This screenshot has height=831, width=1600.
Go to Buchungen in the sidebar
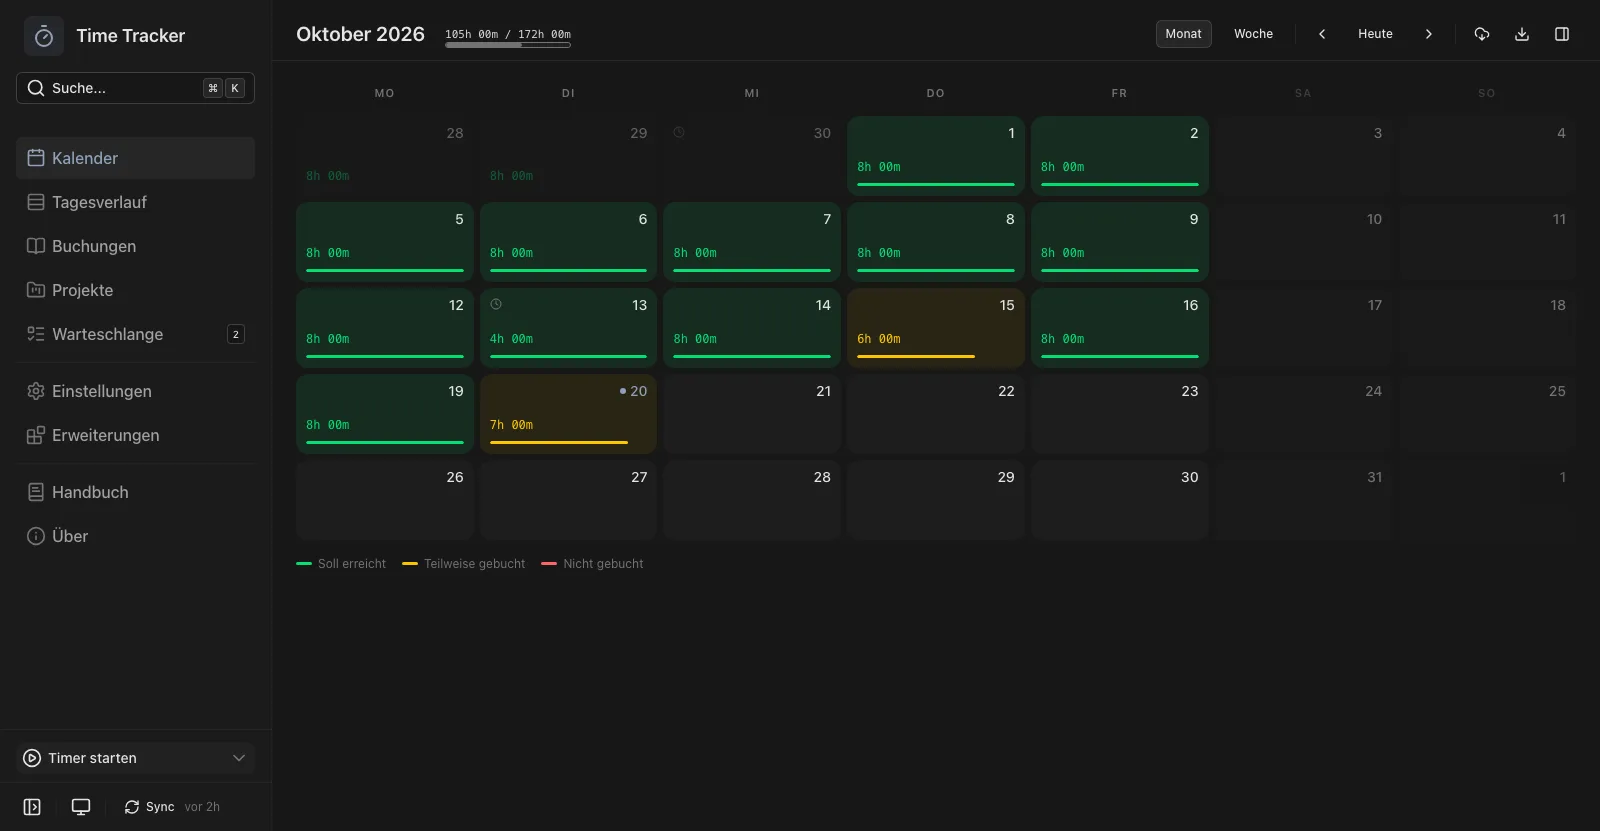pyautogui.click(x=135, y=246)
